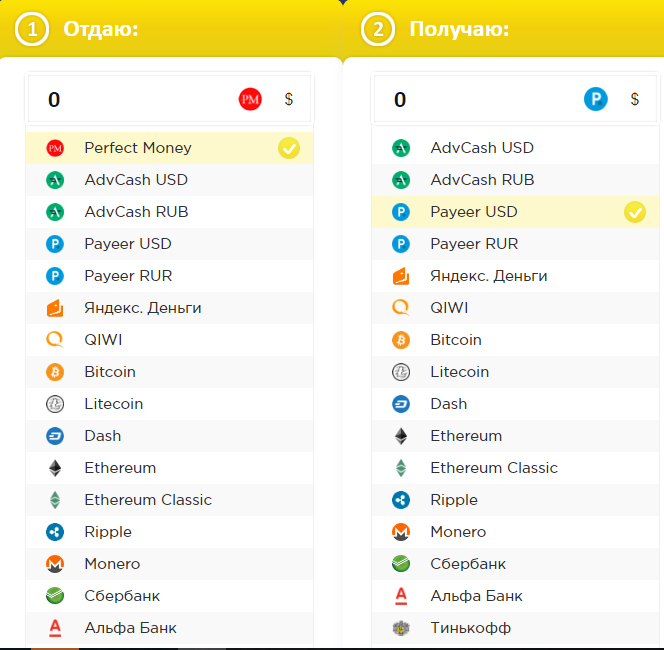Click the Яндекс. Деньги icon in the Получаю list

point(401,276)
